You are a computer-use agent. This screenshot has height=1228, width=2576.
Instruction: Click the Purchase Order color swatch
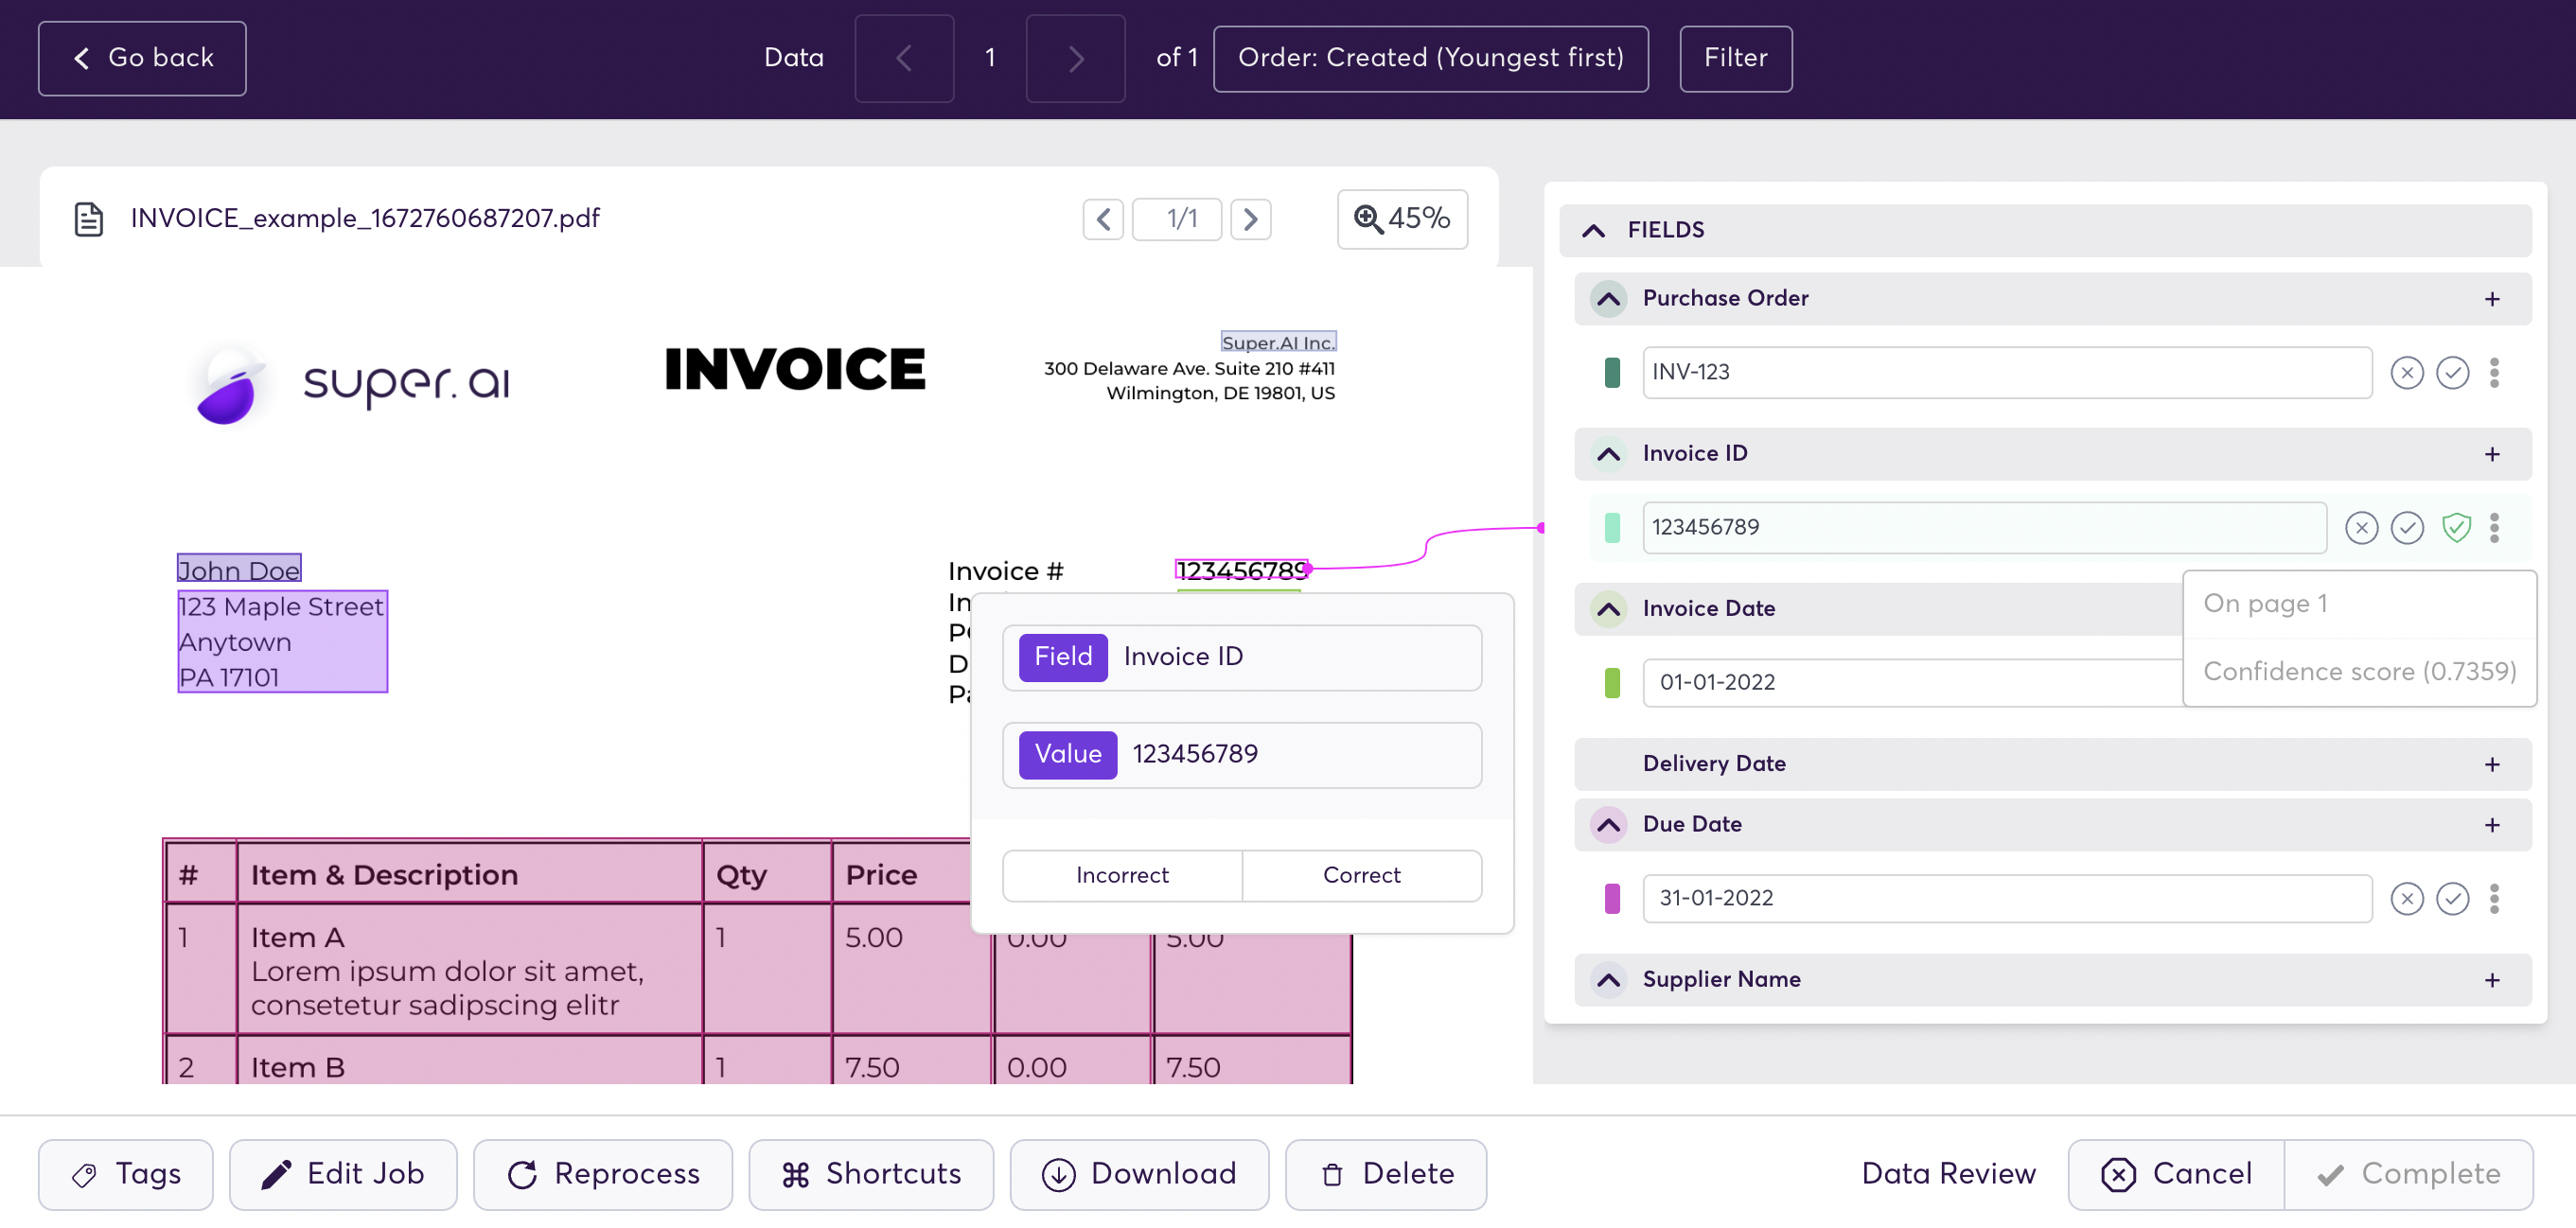[1612, 373]
